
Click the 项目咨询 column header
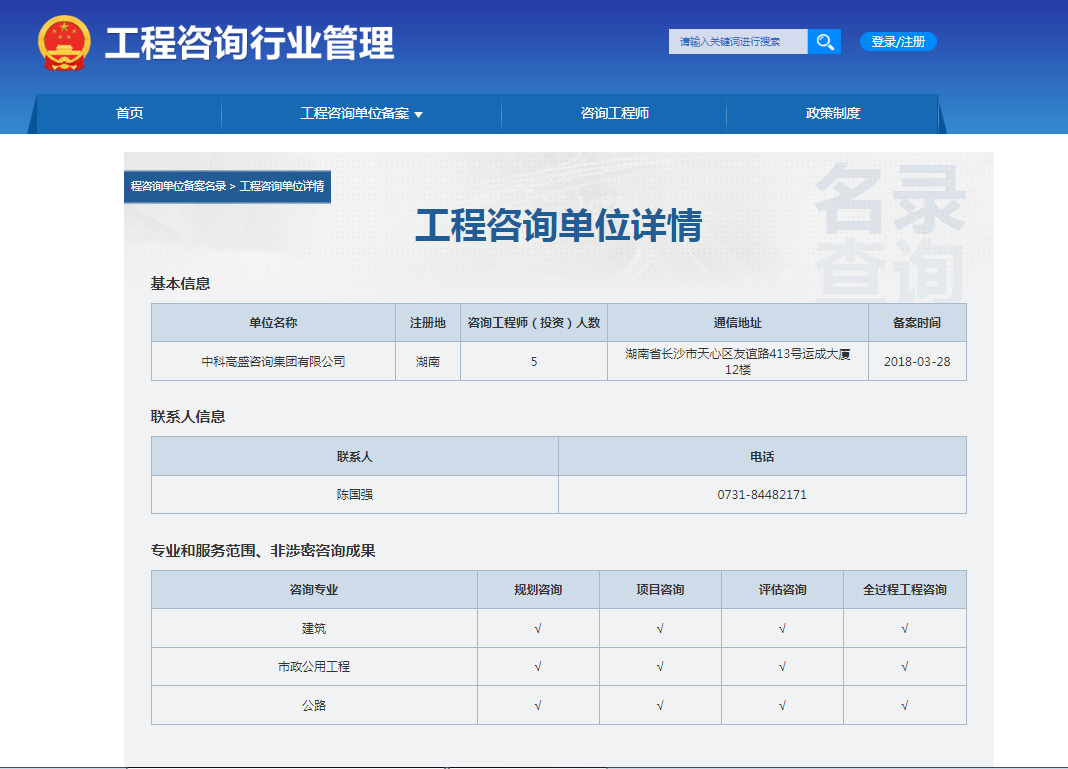pyautogui.click(x=660, y=590)
